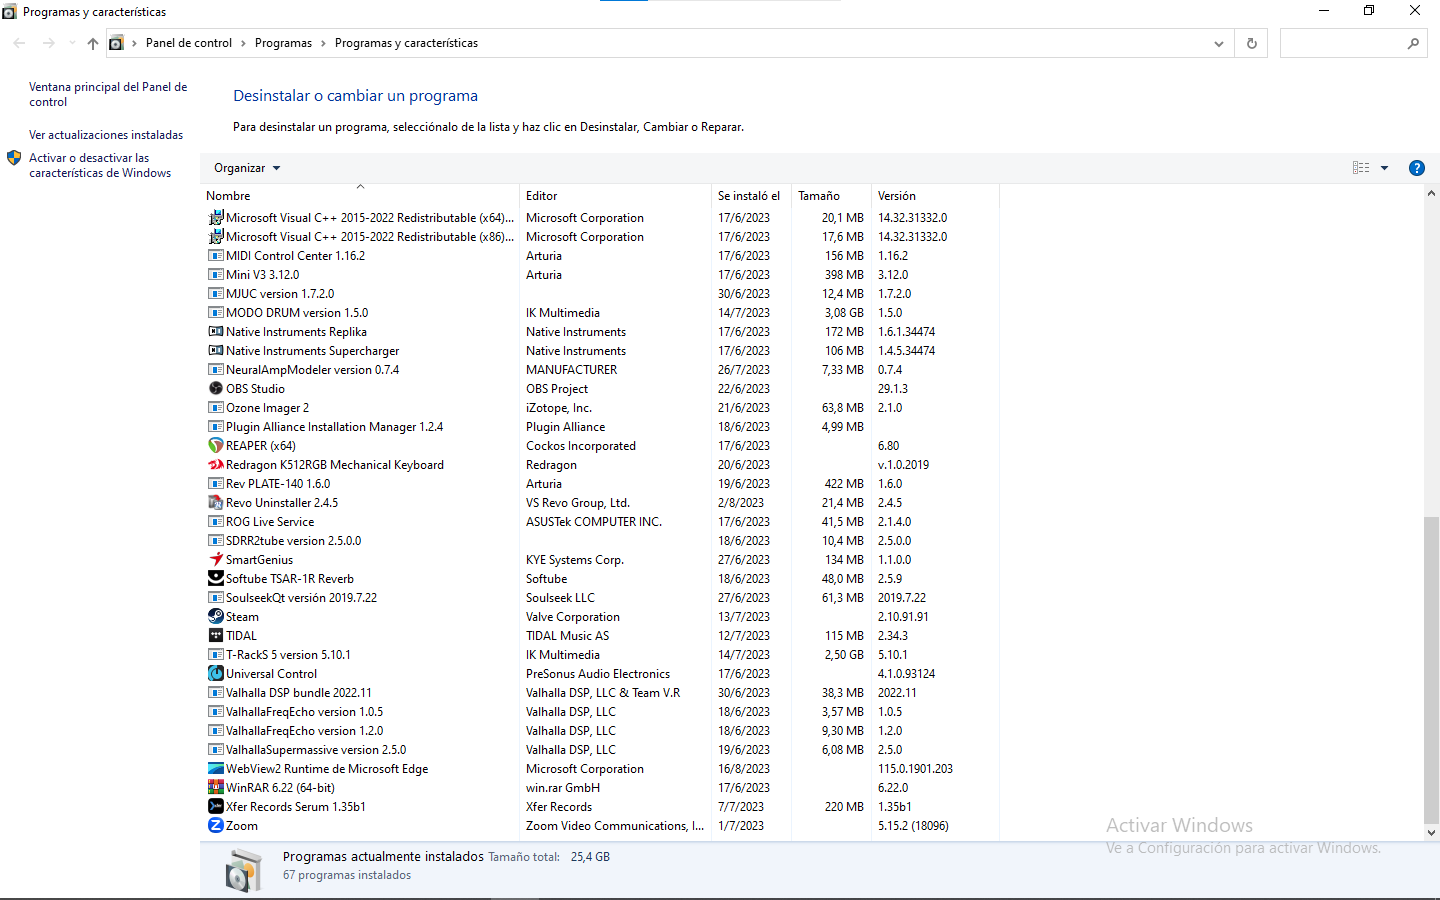Select MIDI Control Center 1.16.2 row
This screenshot has width=1440, height=900.
click(600, 256)
